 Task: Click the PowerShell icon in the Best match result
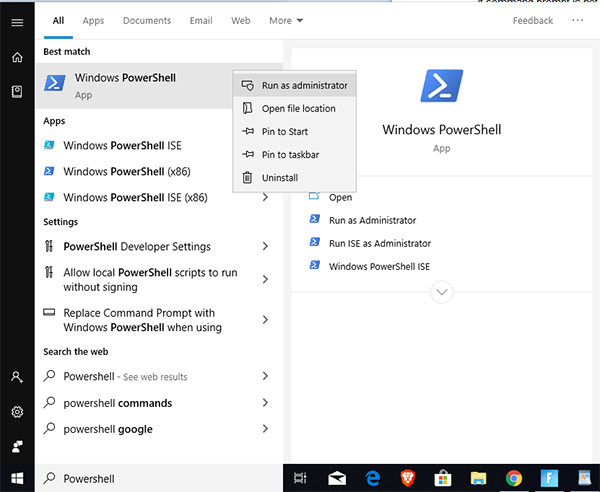[x=55, y=83]
